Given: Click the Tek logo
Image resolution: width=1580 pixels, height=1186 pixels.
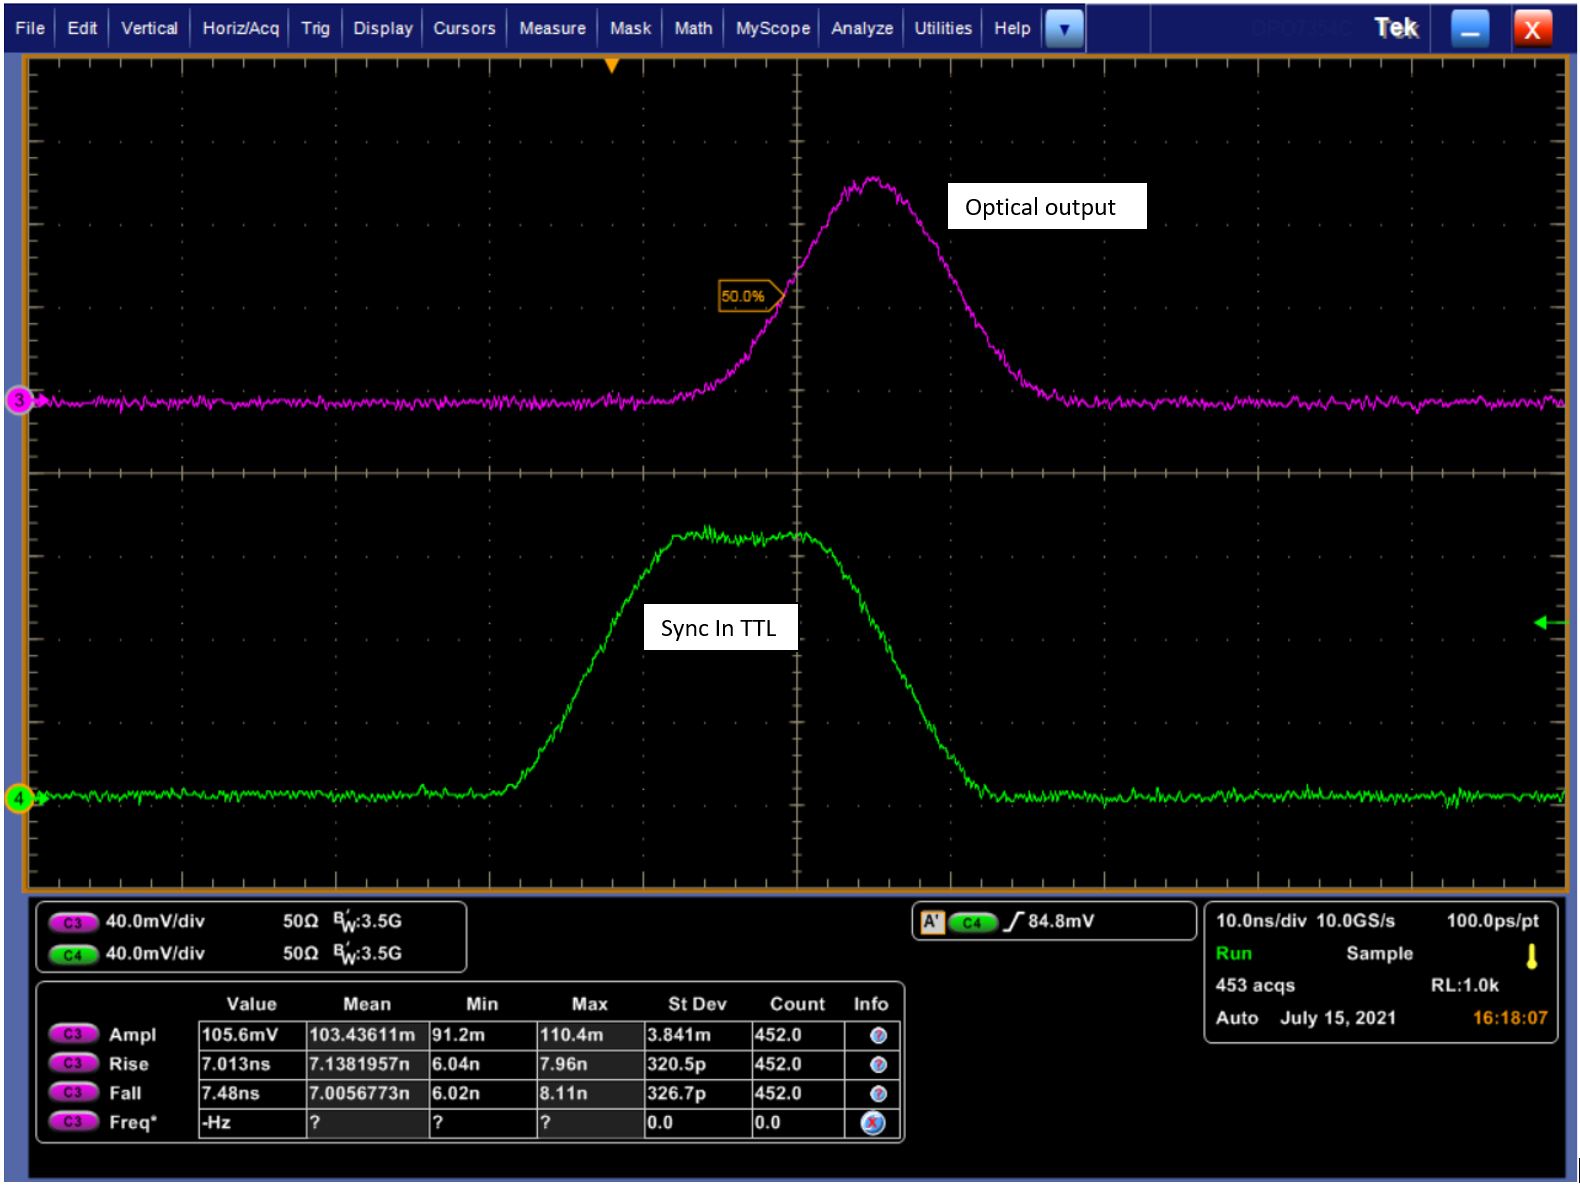Looking at the screenshot, I should point(1396,28).
